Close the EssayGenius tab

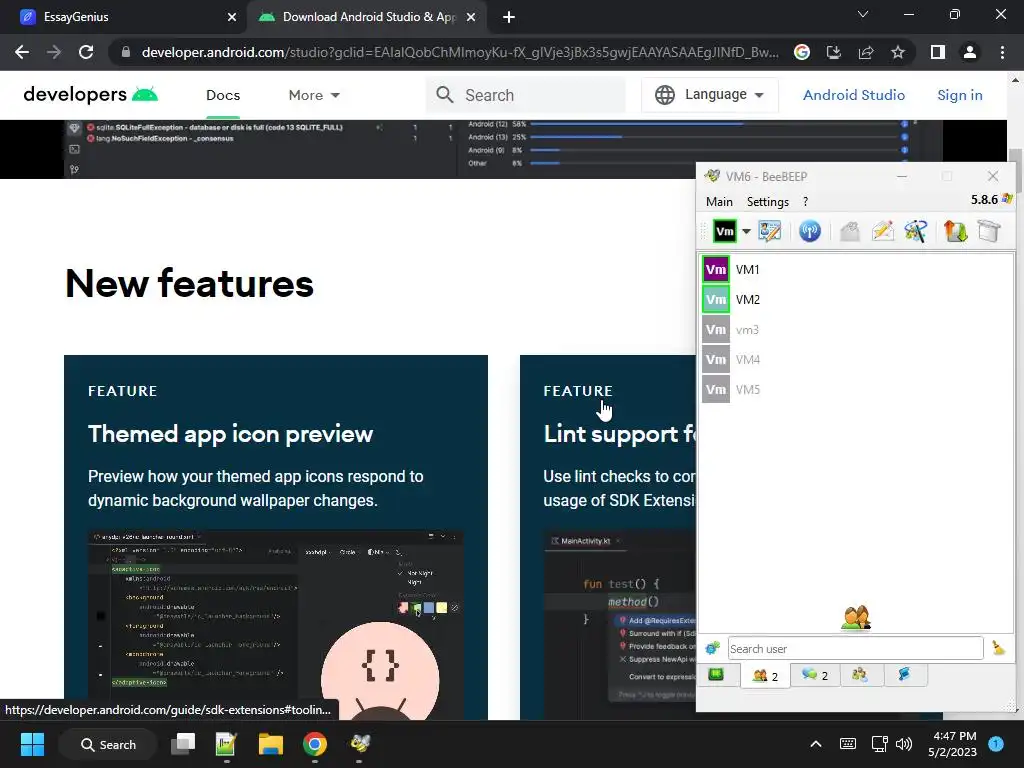click(x=232, y=17)
